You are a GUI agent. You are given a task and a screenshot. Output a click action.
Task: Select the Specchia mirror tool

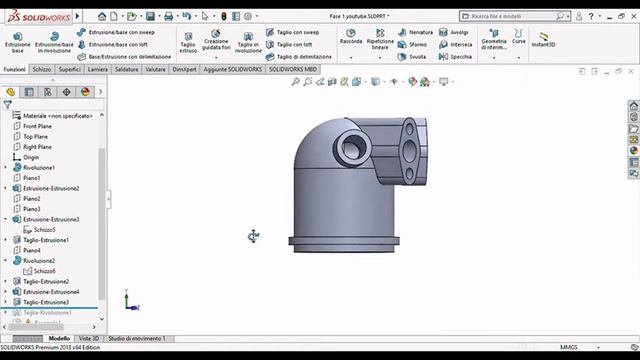[x=456, y=57]
